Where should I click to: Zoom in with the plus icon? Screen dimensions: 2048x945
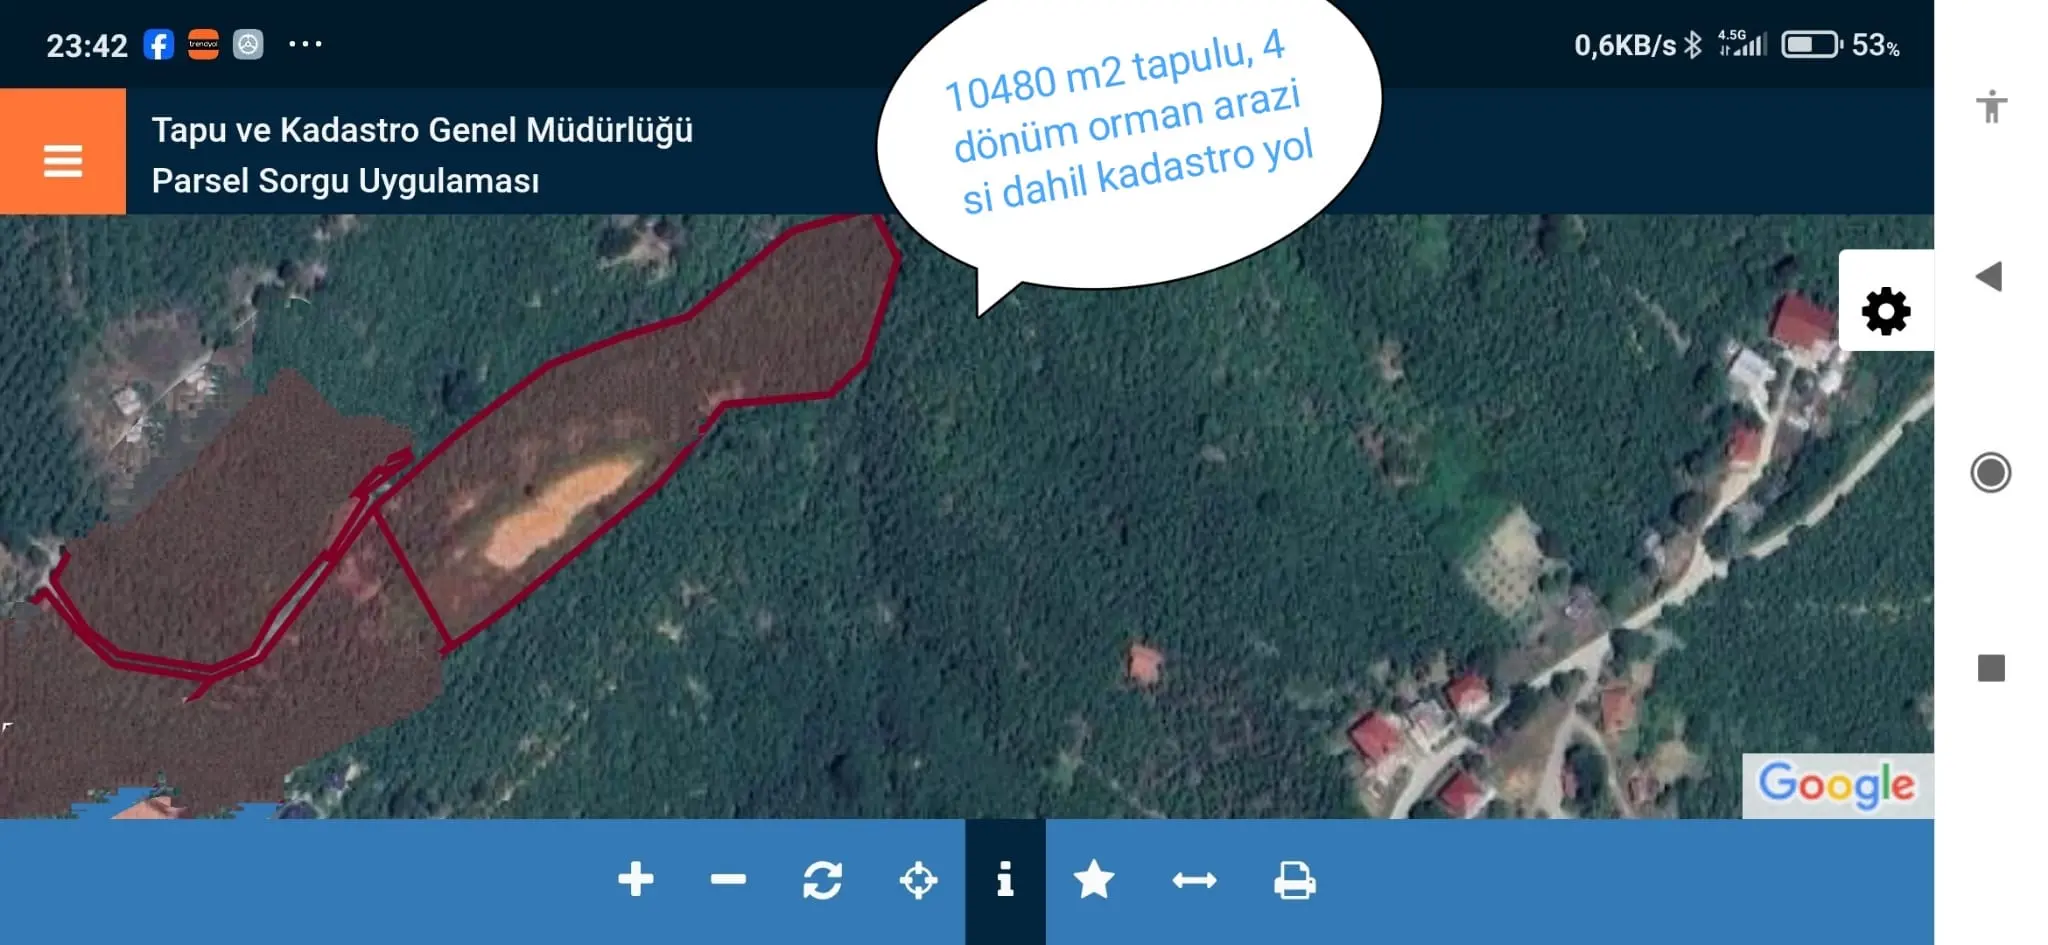point(635,880)
